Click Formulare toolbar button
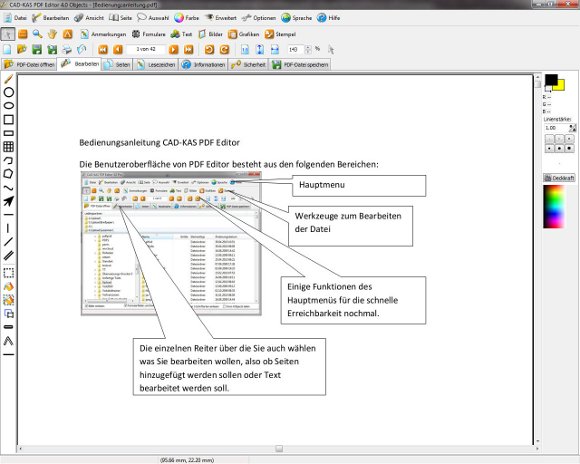 (x=149, y=34)
